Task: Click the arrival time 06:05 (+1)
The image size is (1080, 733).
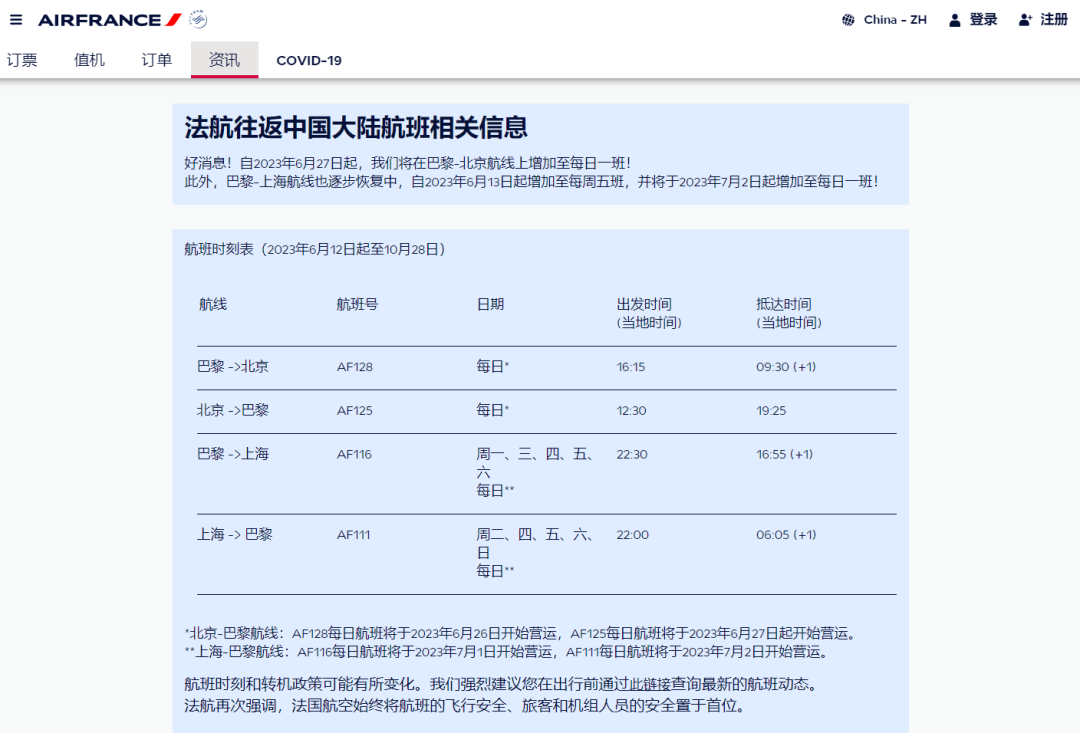Action: tap(786, 535)
